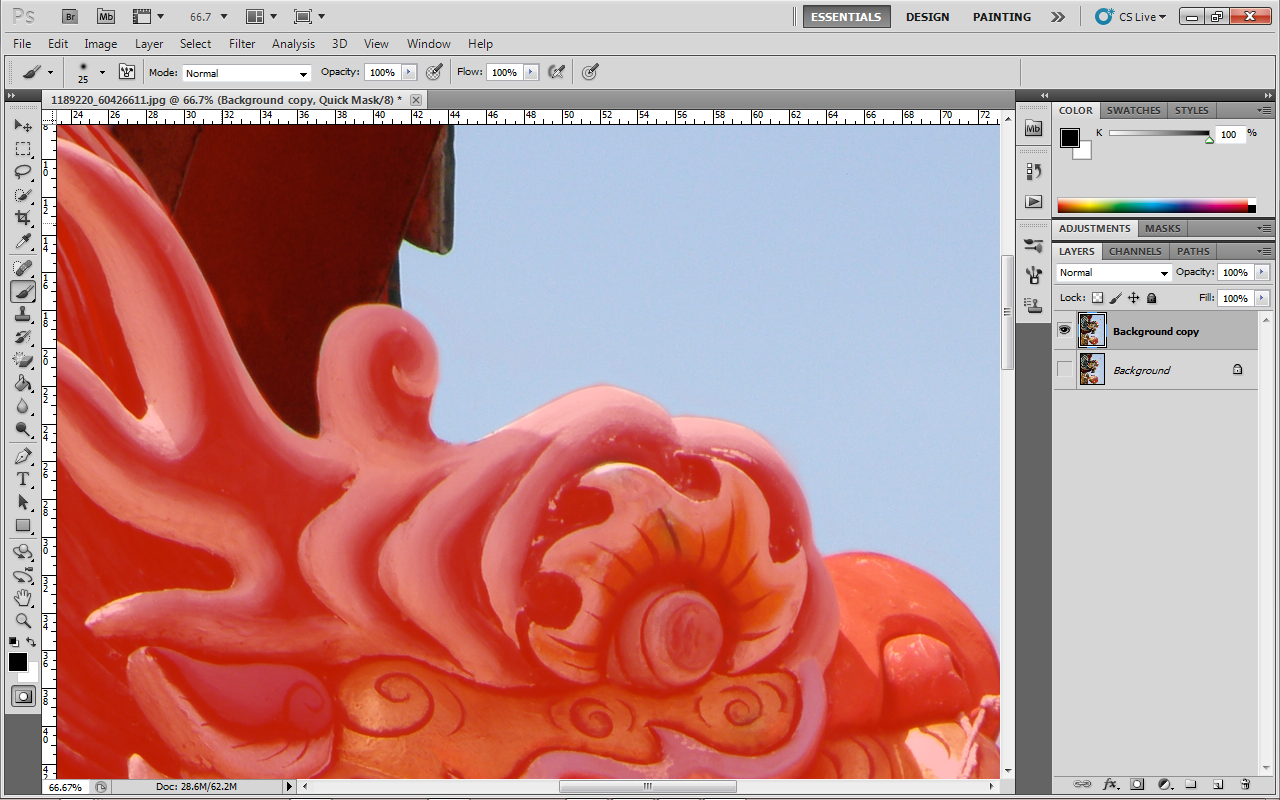Toggle the airbrush option
This screenshot has width=1280, height=800.
[x=557, y=72]
